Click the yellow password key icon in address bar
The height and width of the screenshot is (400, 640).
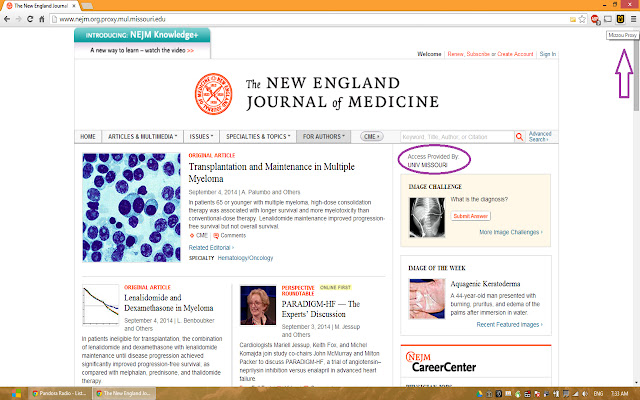coord(573,19)
